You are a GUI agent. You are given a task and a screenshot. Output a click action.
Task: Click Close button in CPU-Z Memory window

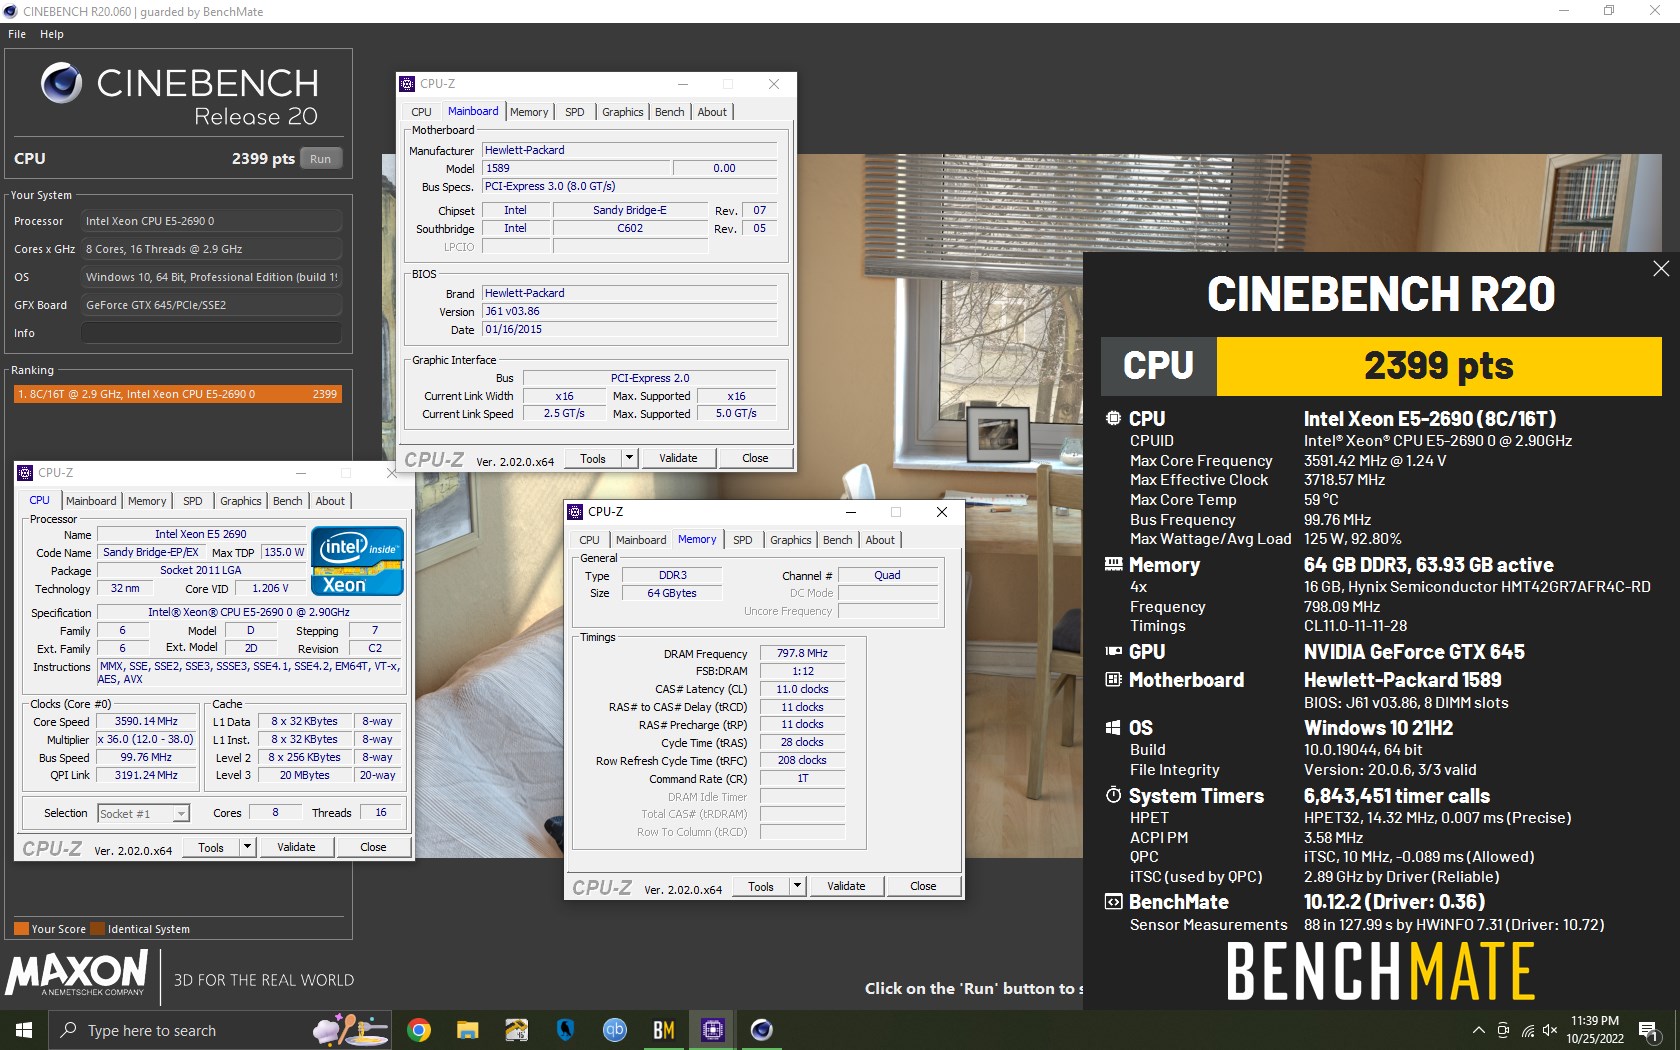[923, 886]
